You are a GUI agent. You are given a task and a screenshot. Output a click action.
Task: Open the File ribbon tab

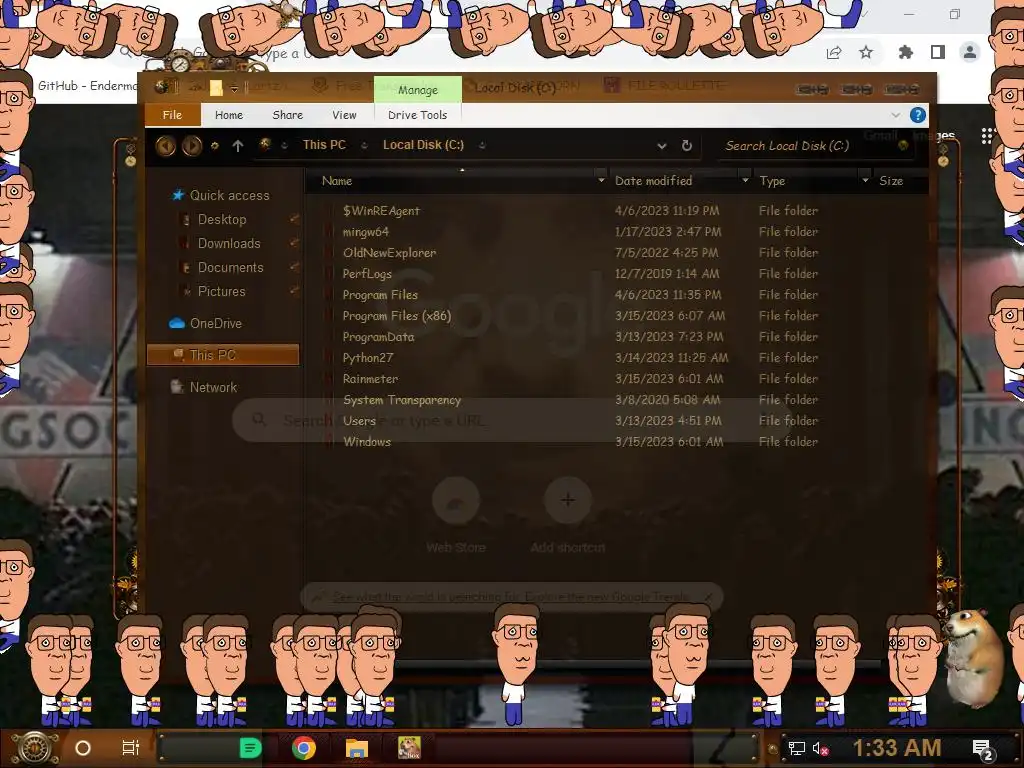pos(172,115)
